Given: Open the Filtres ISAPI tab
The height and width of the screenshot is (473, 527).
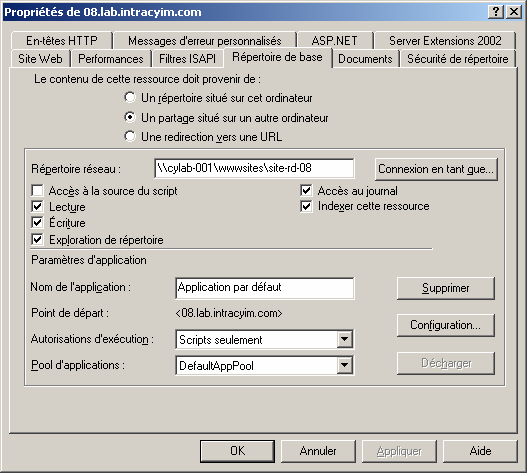Looking at the screenshot, I should (188, 59).
